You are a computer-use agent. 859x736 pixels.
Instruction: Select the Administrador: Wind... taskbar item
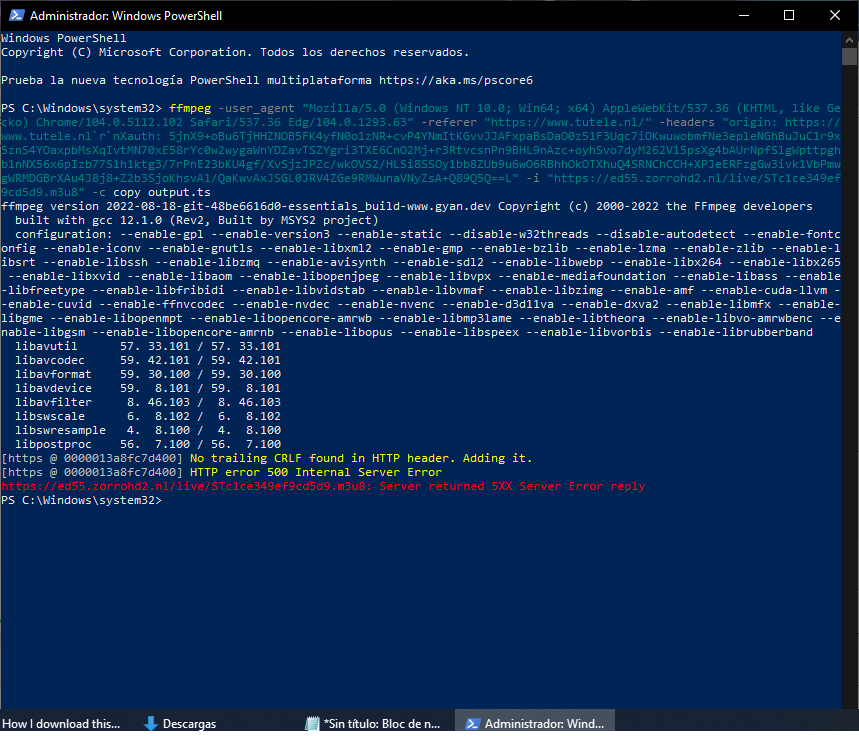click(535, 723)
